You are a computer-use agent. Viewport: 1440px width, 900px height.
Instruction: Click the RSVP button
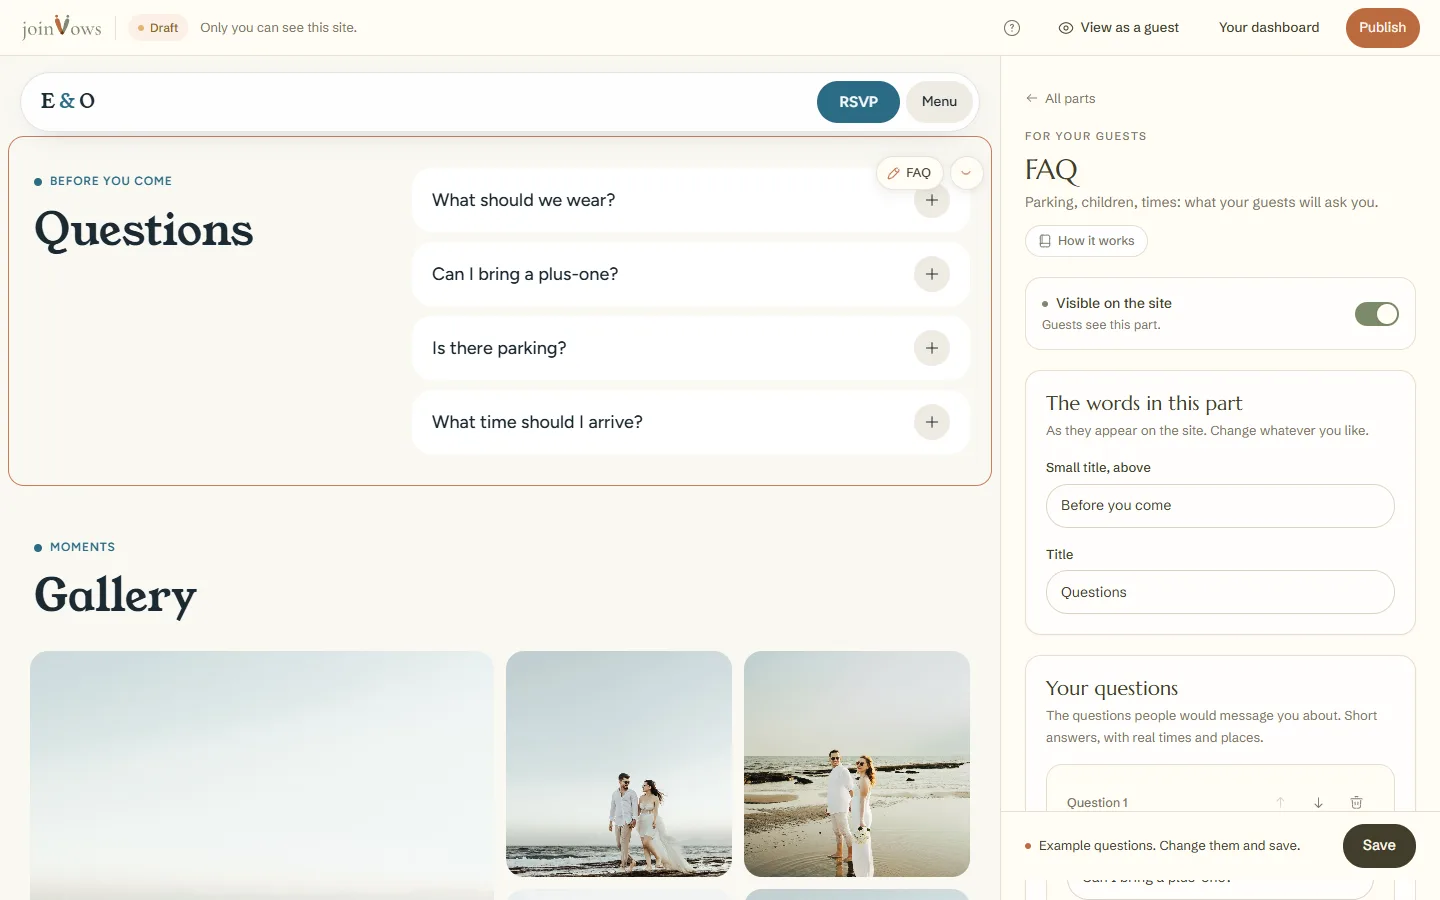click(858, 102)
